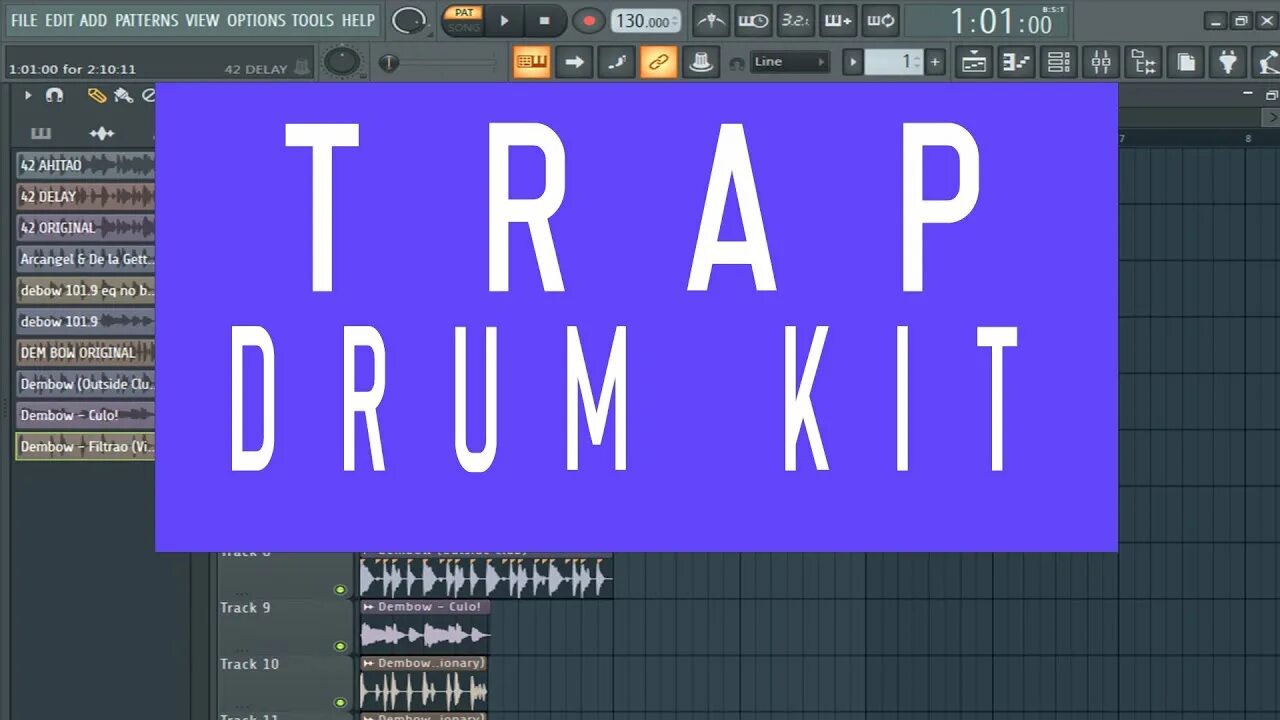Toggle the loop recording icon
Viewport: 1280px width, 720px height.
pos(880,20)
